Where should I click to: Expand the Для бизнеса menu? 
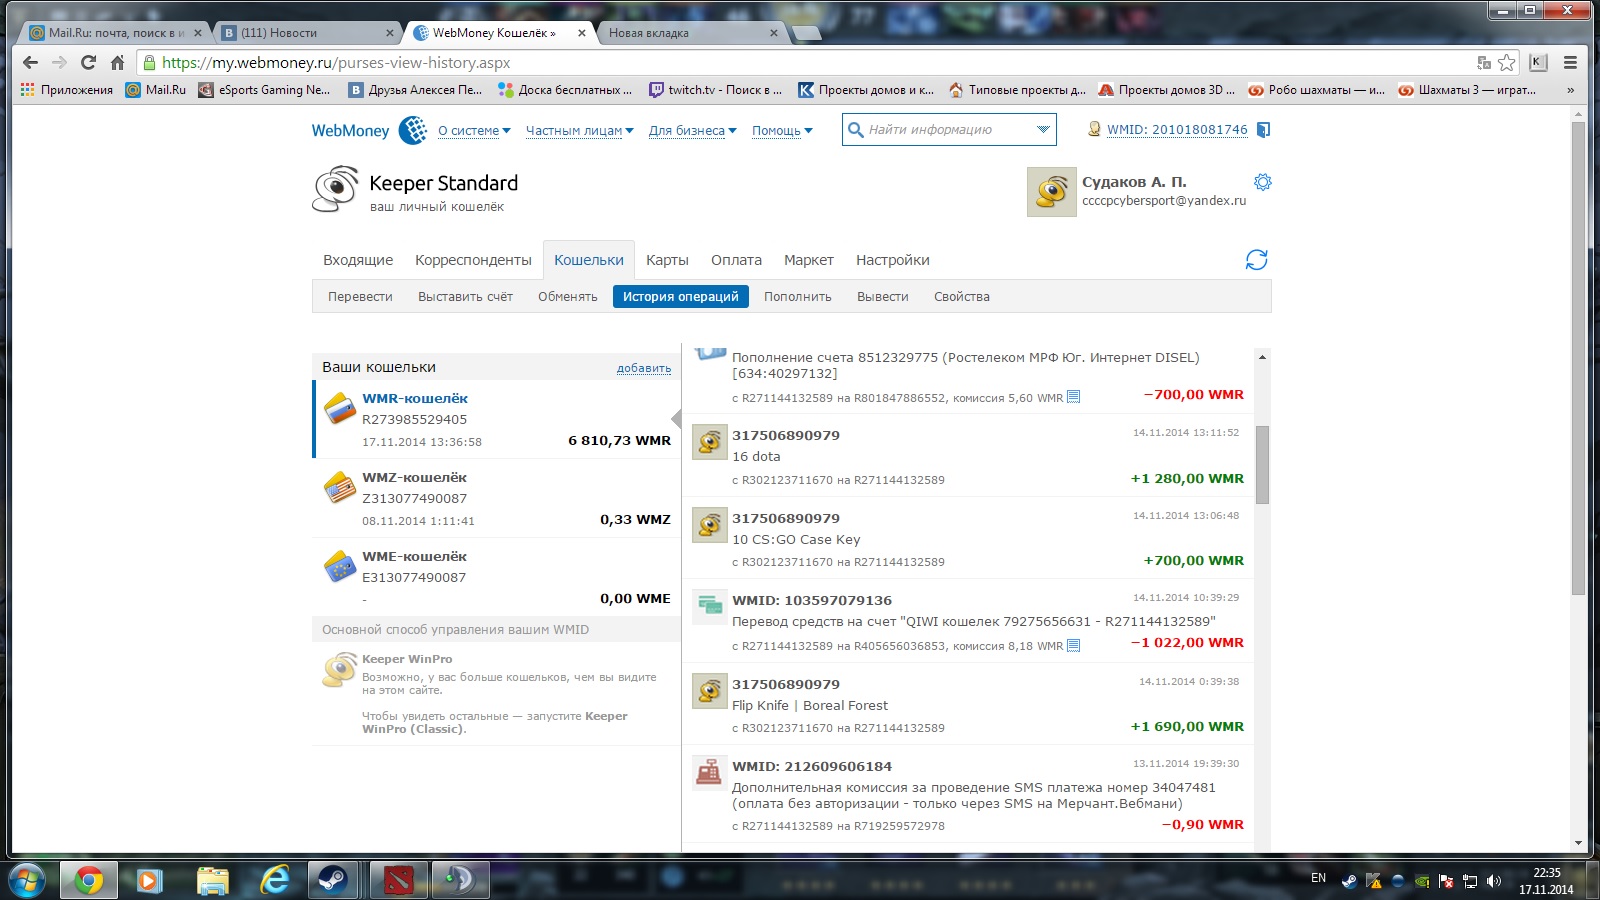point(693,130)
